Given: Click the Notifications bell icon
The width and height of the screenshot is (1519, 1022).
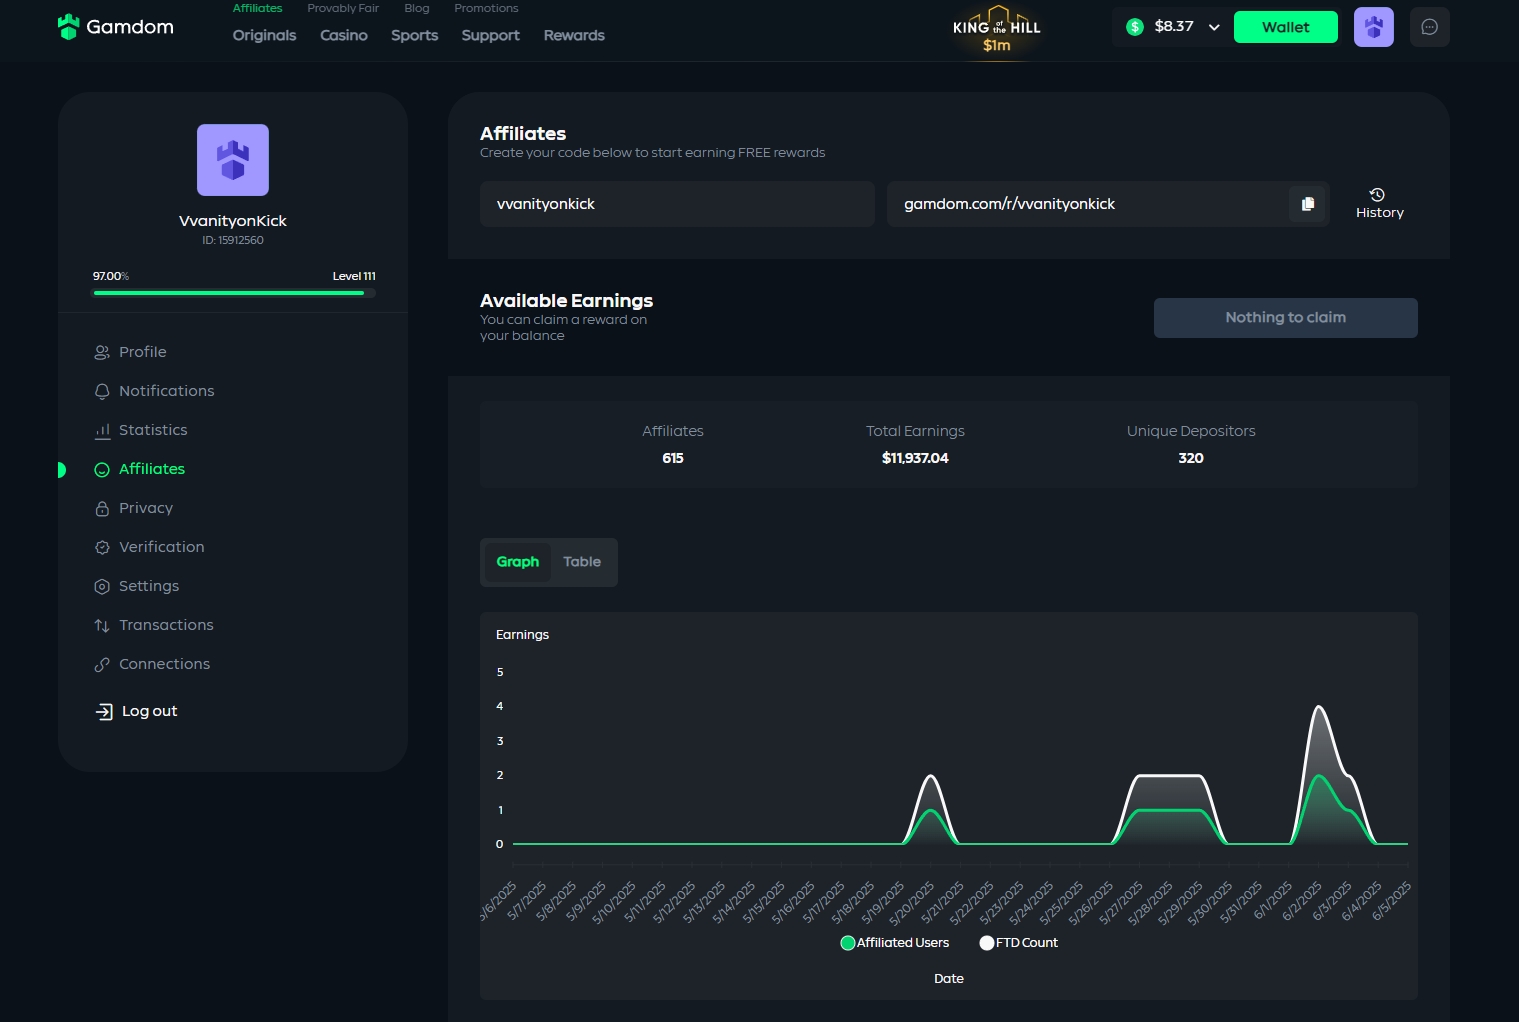Looking at the screenshot, I should pos(102,391).
